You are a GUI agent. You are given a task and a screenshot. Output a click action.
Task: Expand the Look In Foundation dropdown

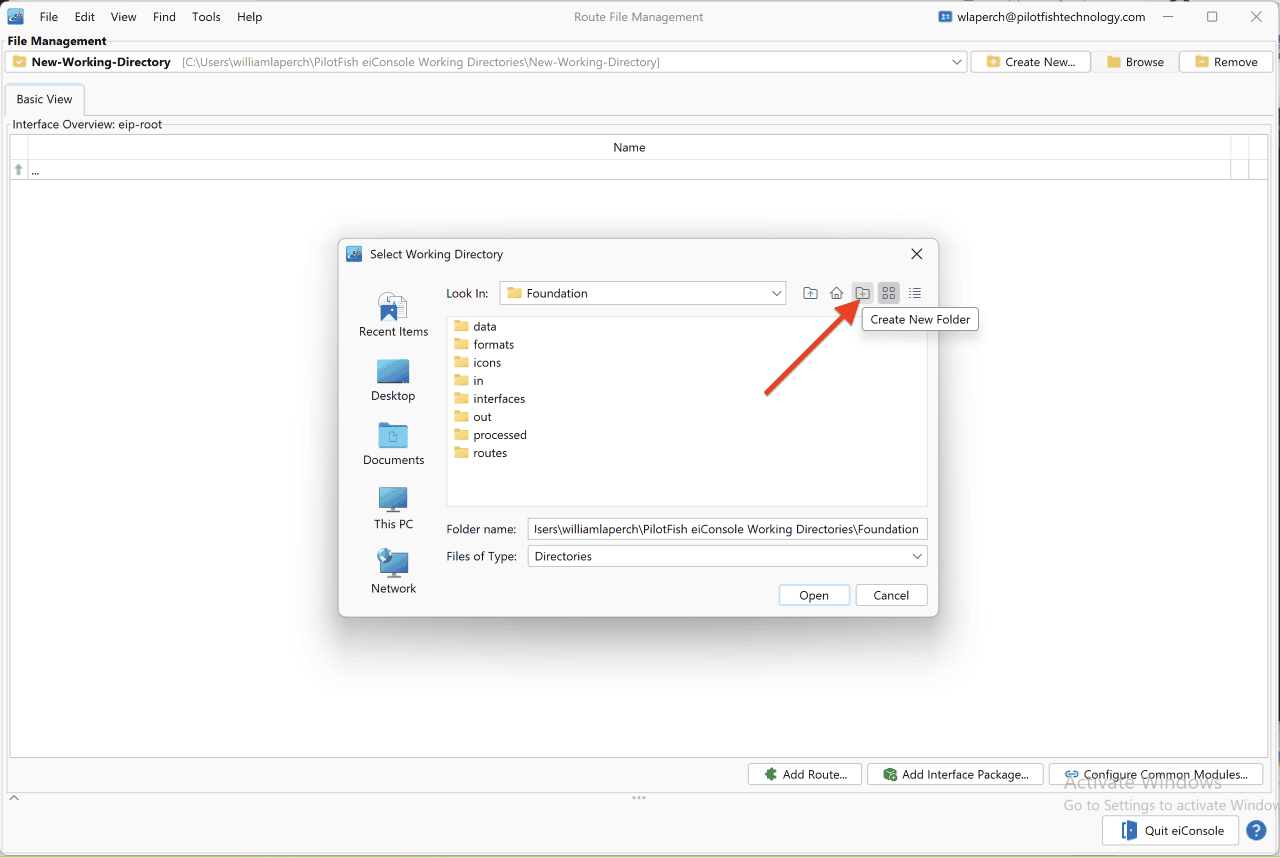(777, 293)
